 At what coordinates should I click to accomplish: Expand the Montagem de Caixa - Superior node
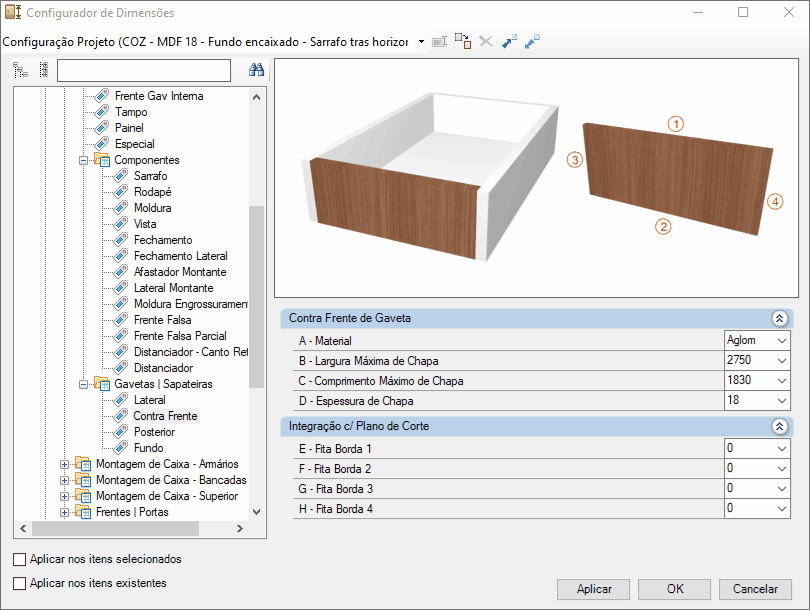click(x=65, y=496)
